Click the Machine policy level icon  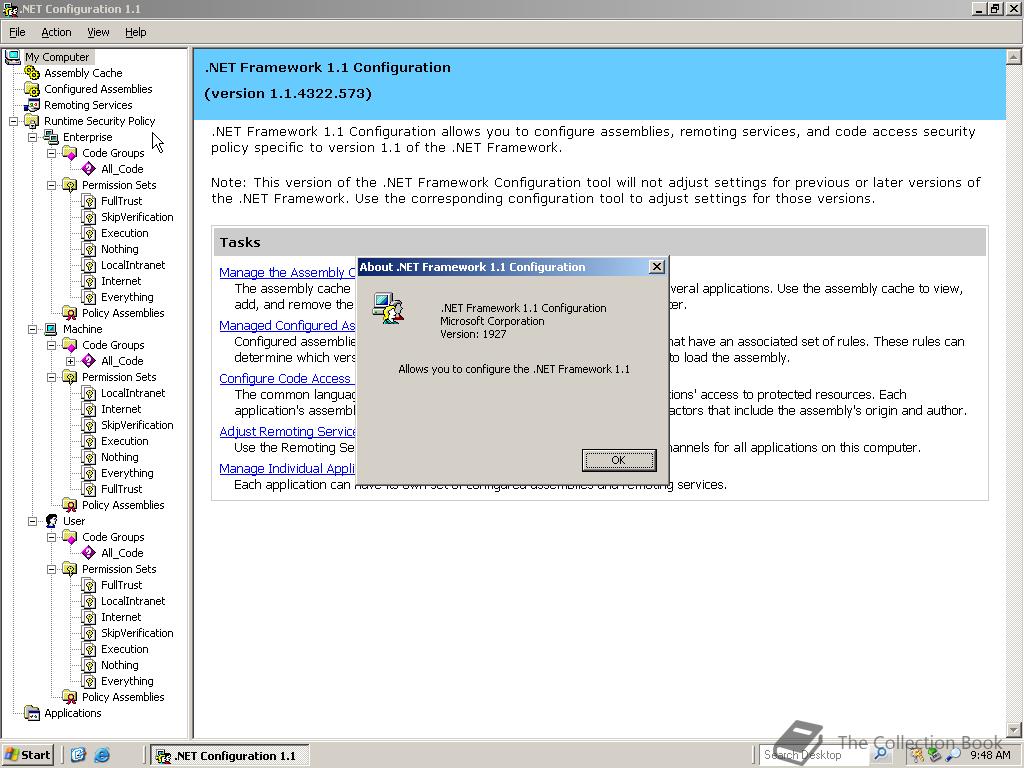(x=51, y=328)
